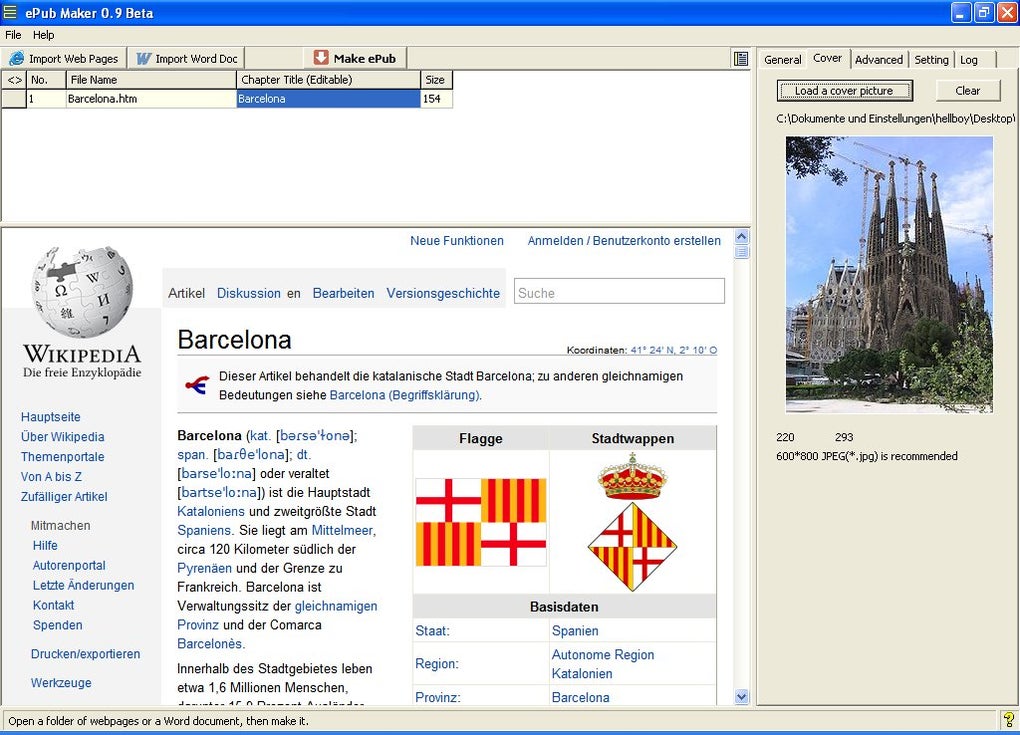Open the app menu icon in title bar

[10, 12]
